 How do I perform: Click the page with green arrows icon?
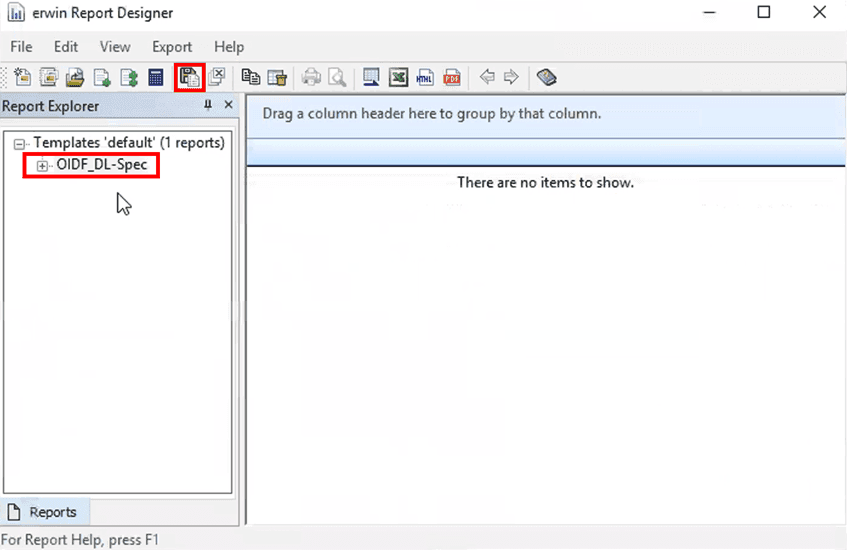tap(129, 77)
